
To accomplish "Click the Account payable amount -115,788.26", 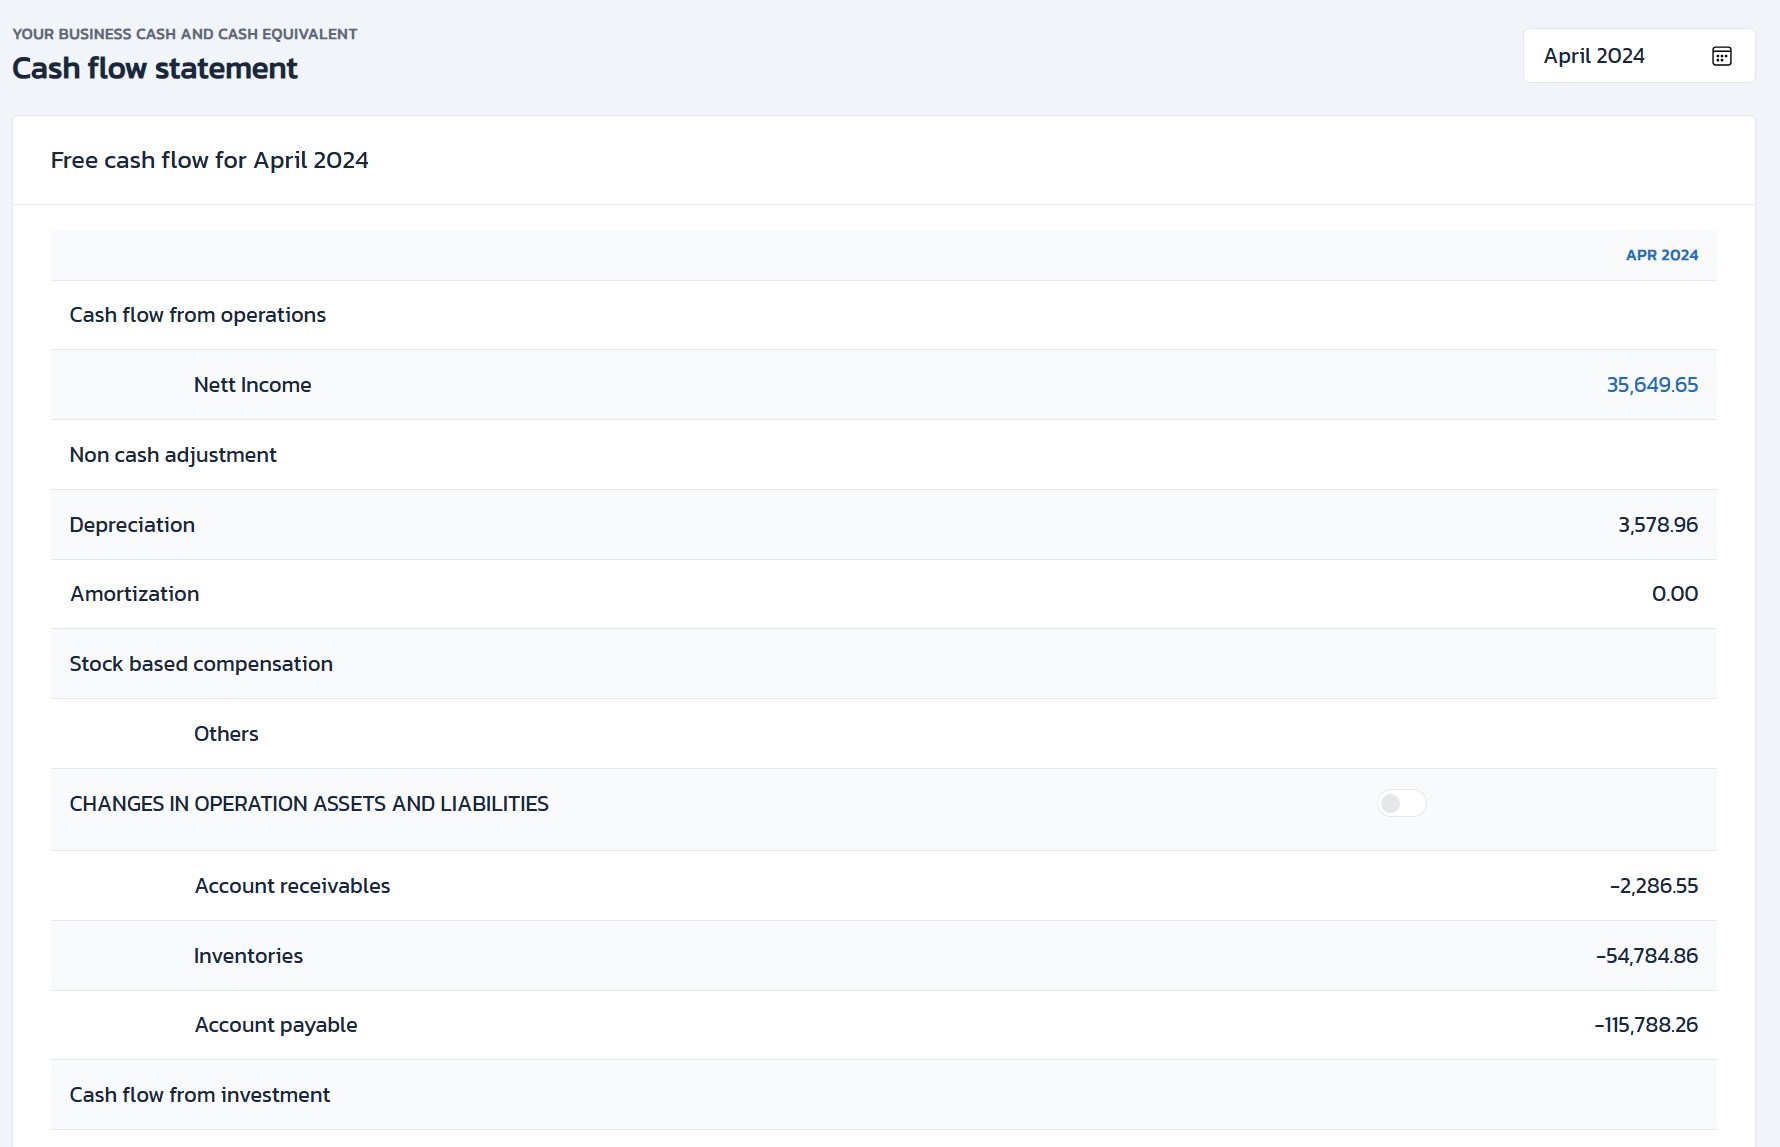I will [x=1645, y=1025].
